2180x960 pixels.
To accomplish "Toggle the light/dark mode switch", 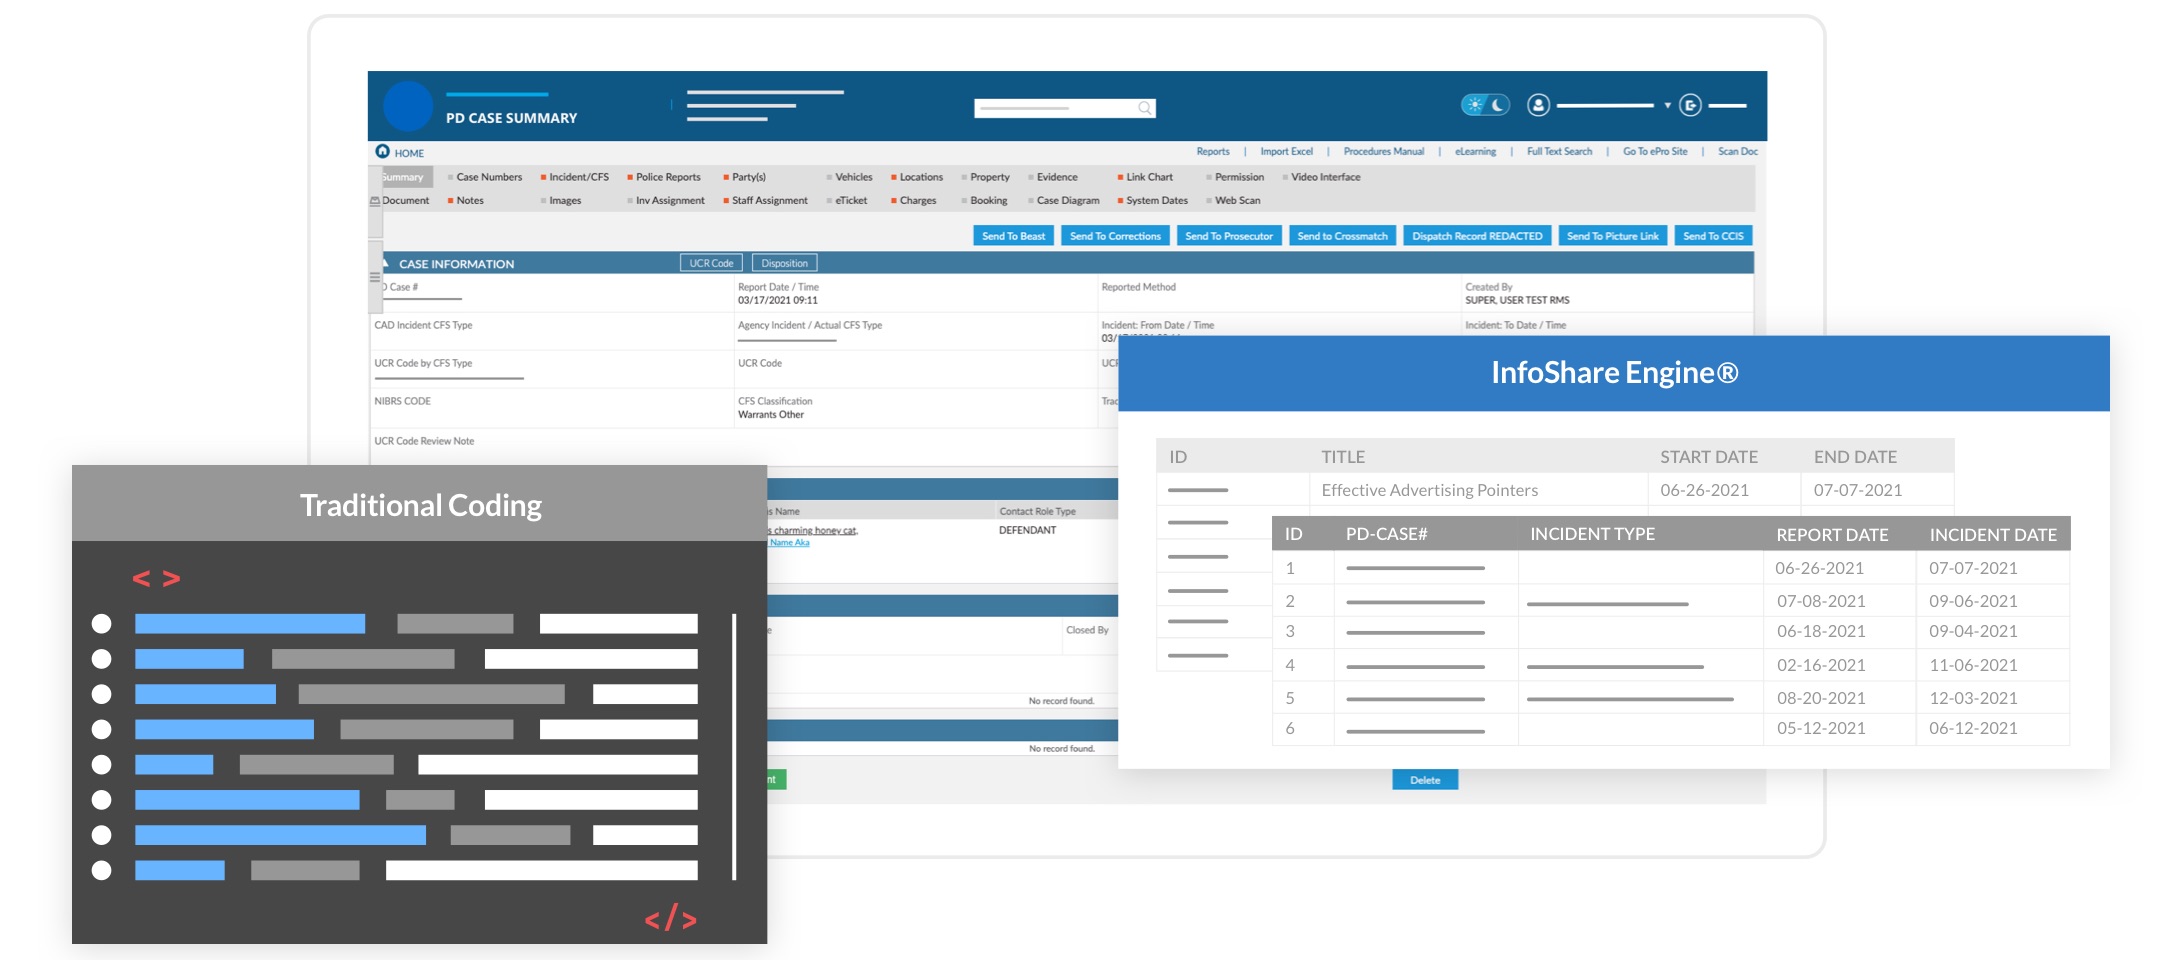I will point(1485,105).
